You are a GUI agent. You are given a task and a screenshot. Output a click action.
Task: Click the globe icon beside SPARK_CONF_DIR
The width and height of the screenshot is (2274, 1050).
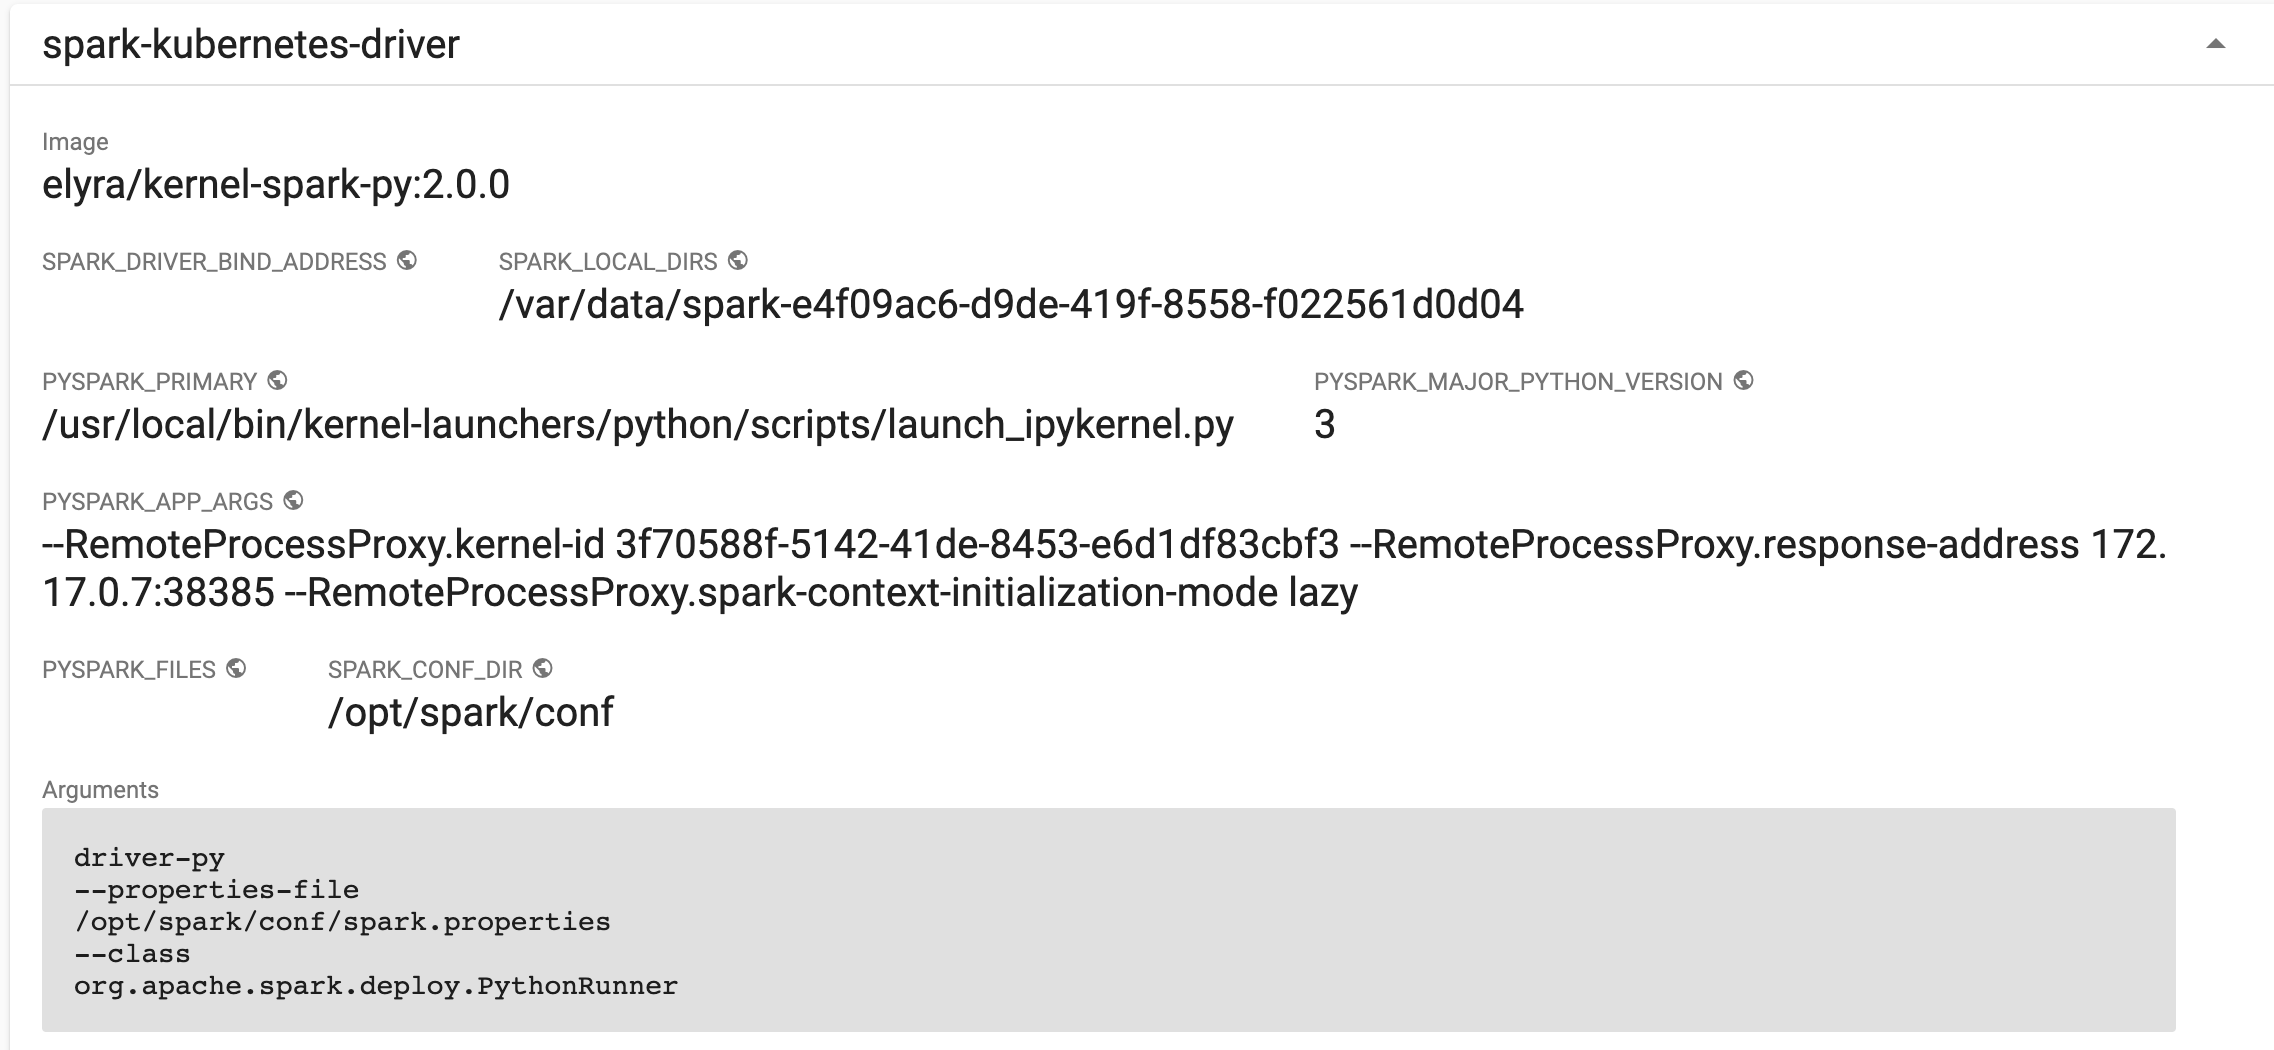pyautogui.click(x=542, y=668)
